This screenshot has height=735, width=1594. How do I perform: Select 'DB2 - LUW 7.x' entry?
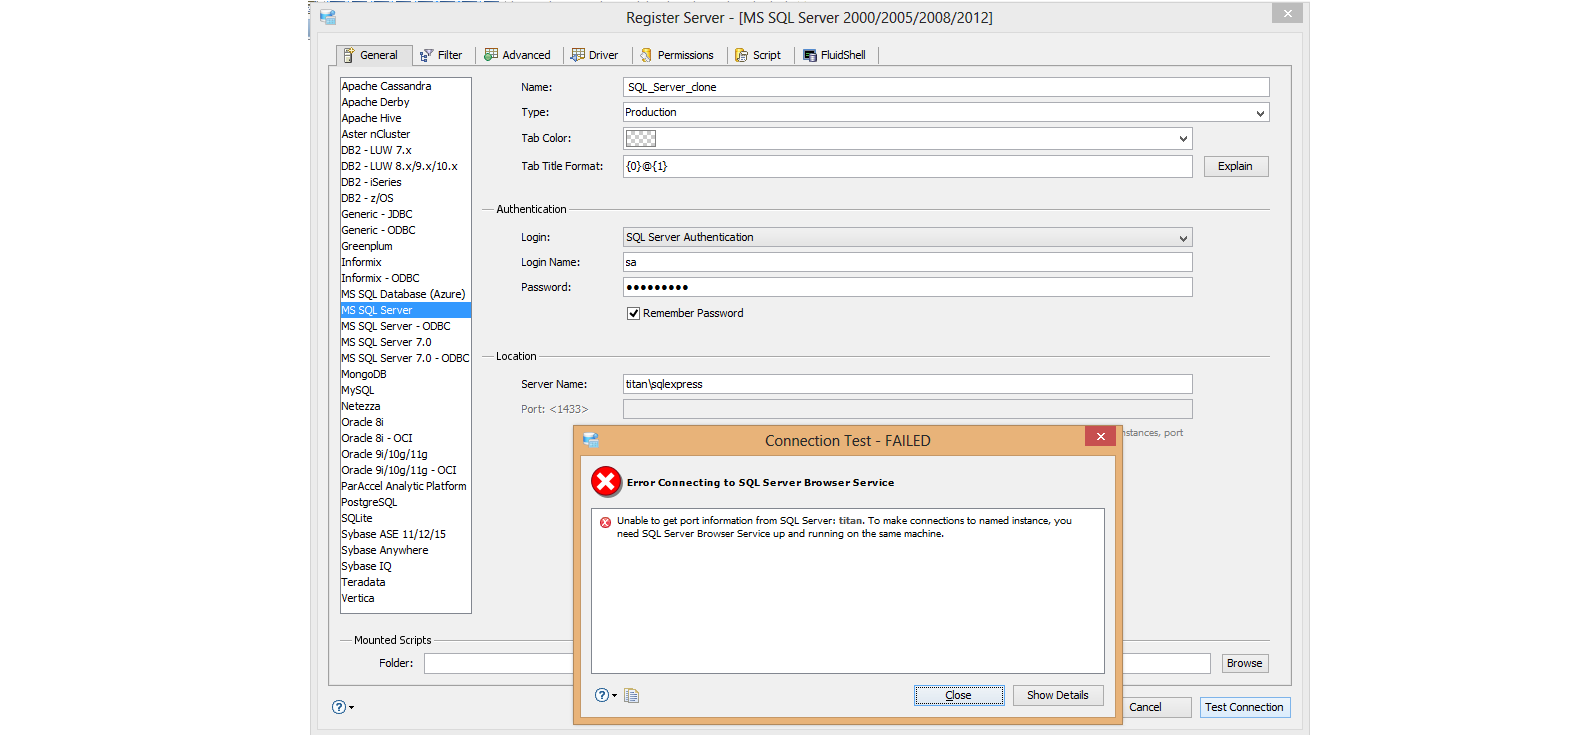[x=405, y=150]
